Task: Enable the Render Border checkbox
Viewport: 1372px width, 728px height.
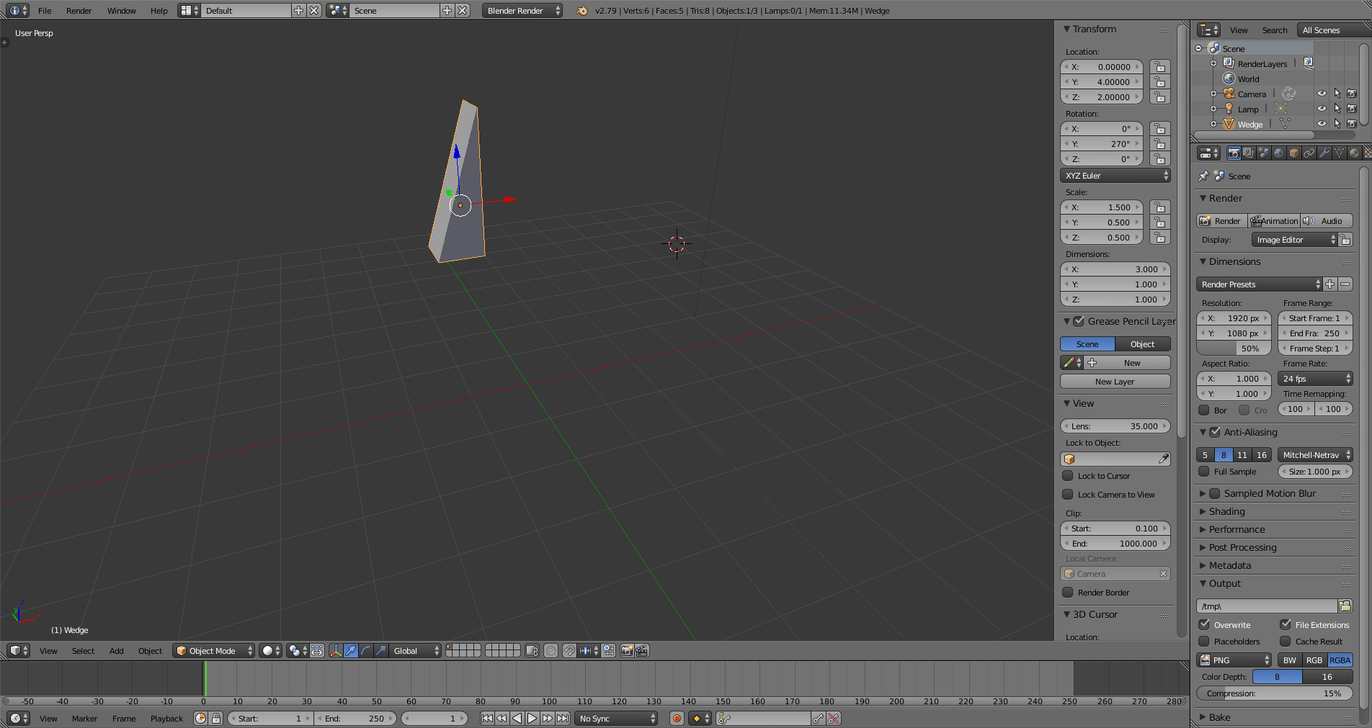Action: point(1068,592)
